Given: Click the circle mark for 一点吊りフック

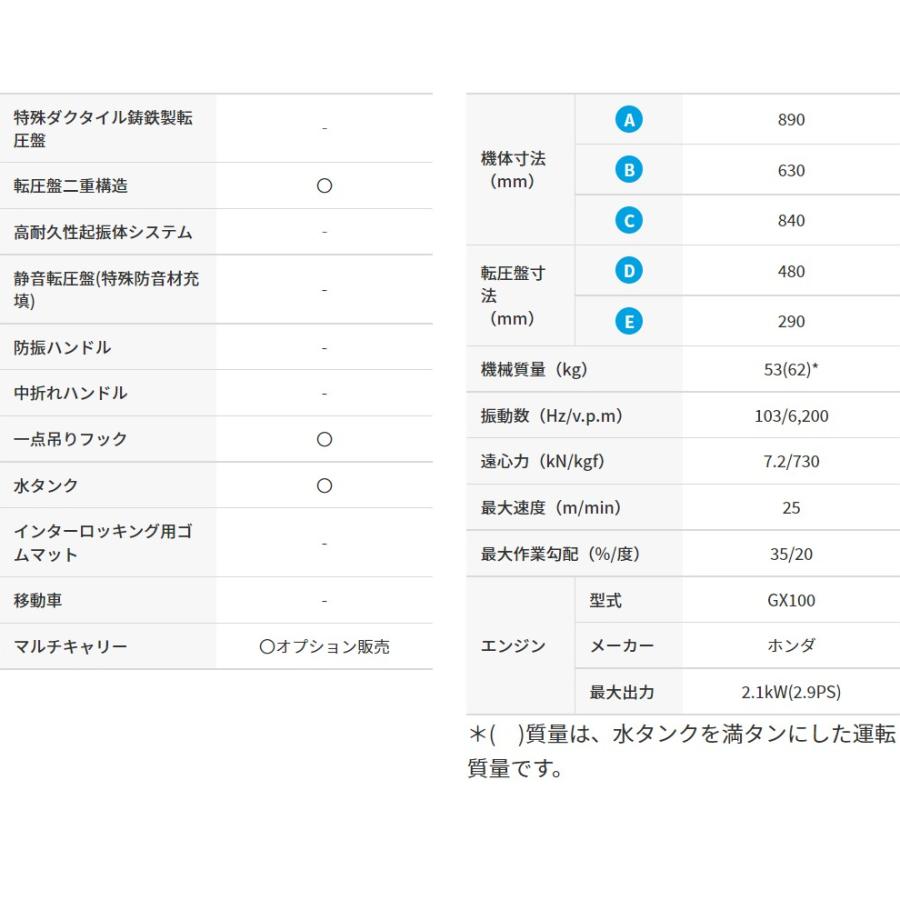Looking at the screenshot, I should (324, 439).
